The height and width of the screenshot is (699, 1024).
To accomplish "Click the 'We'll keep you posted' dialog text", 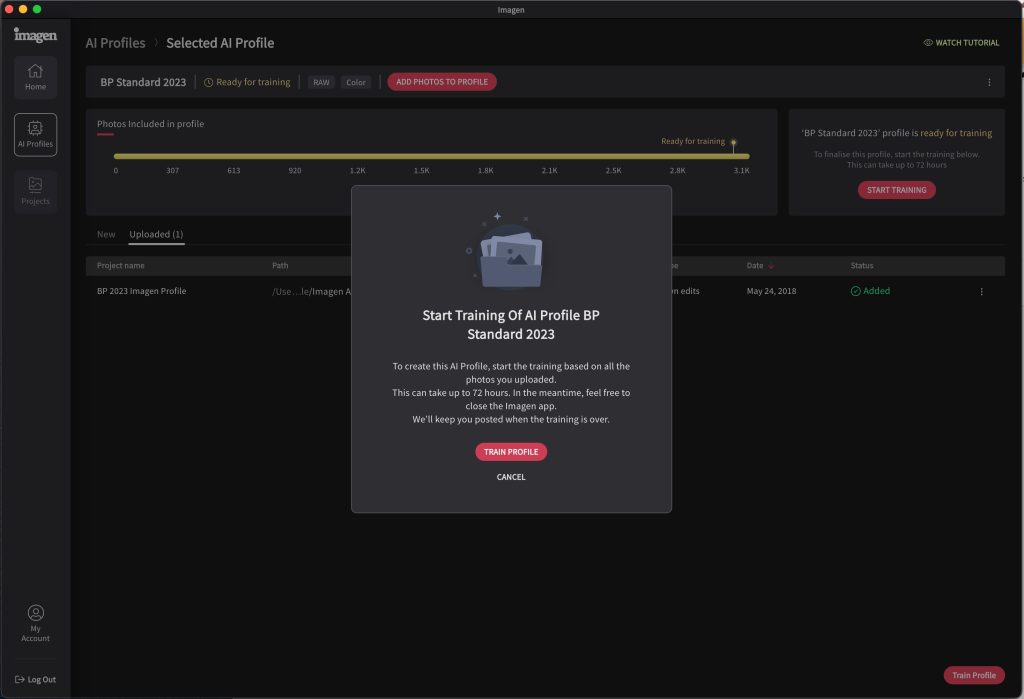I will (511, 419).
